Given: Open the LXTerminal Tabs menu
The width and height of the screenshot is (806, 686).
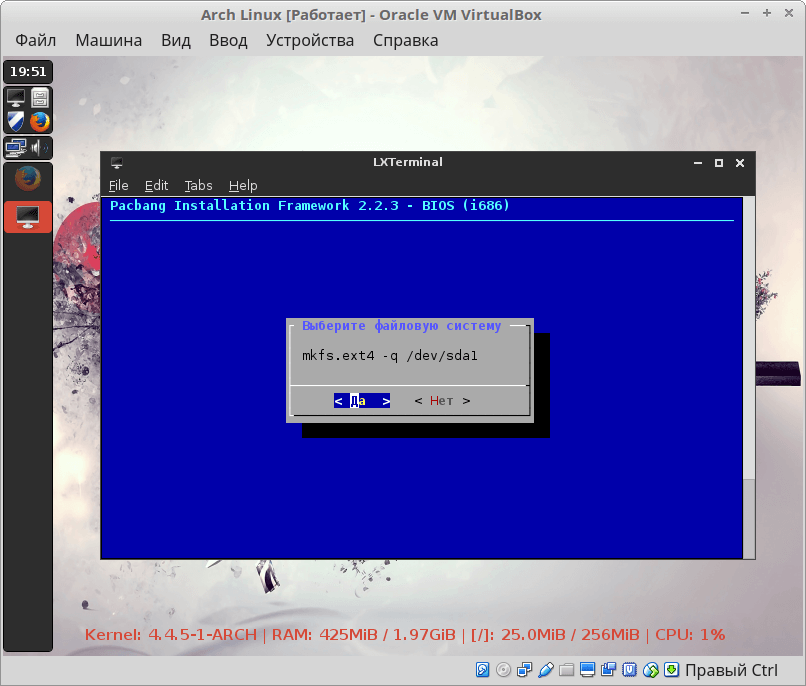Looking at the screenshot, I should [x=198, y=185].
